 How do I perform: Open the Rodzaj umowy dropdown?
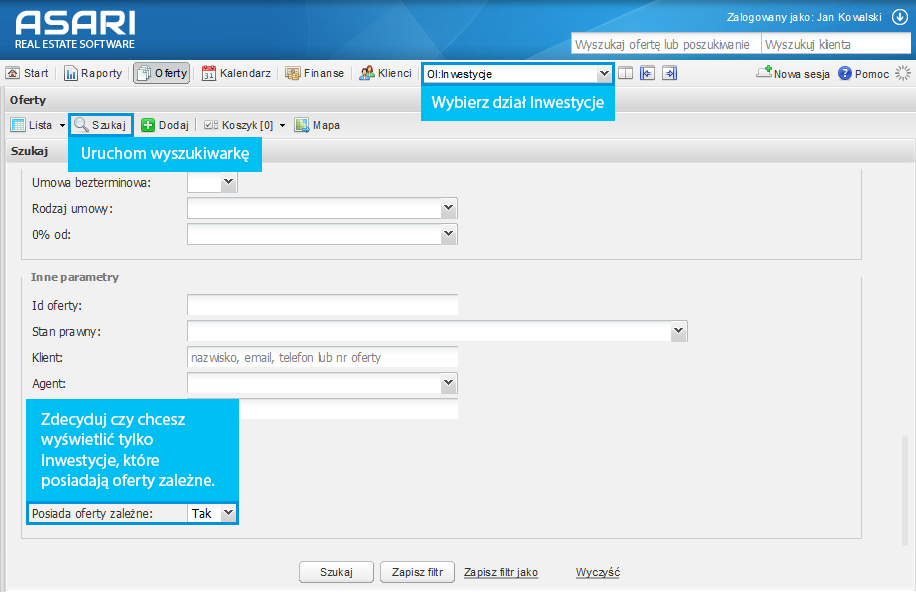tap(448, 208)
